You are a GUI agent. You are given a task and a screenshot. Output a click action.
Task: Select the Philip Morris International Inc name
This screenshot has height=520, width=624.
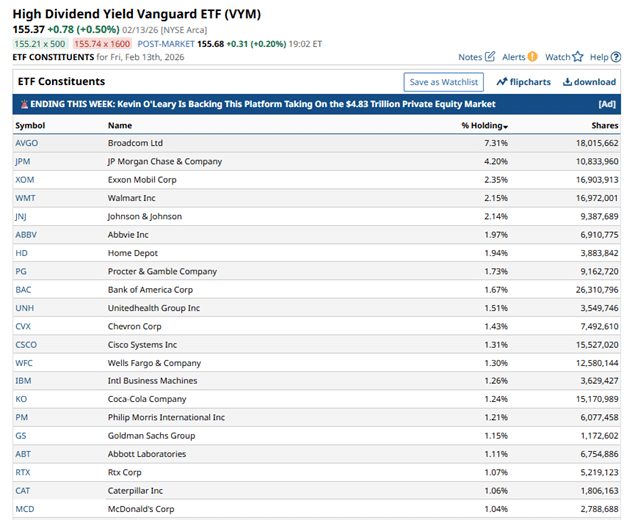pyautogui.click(x=166, y=417)
